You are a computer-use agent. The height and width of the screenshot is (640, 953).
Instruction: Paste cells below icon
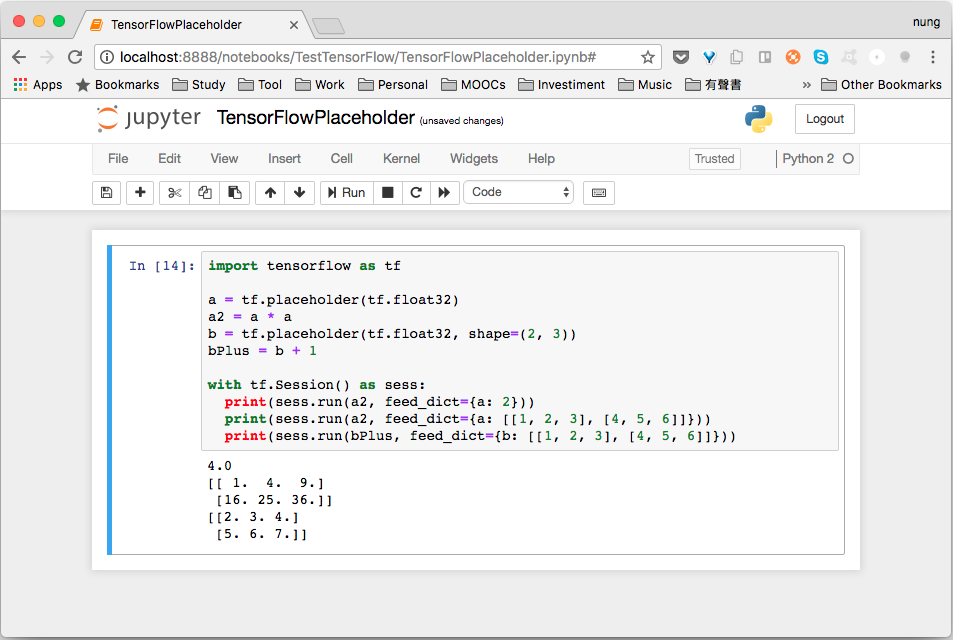(x=235, y=193)
